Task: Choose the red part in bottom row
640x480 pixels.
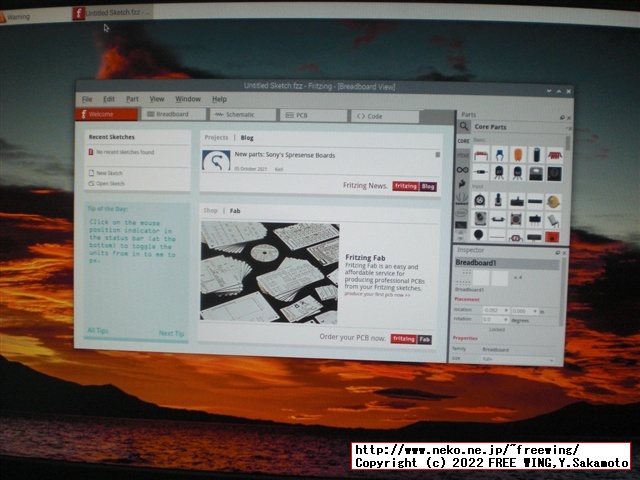Action: [552, 237]
